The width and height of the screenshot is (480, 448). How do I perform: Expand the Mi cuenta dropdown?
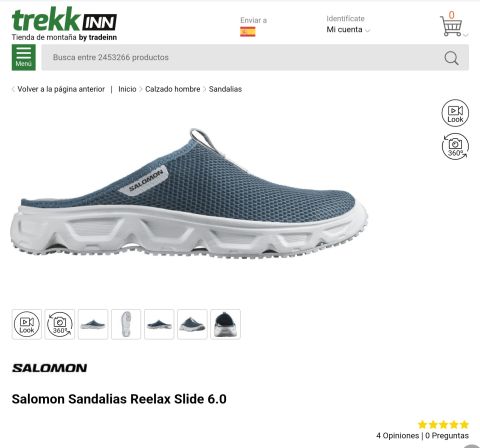coord(348,30)
